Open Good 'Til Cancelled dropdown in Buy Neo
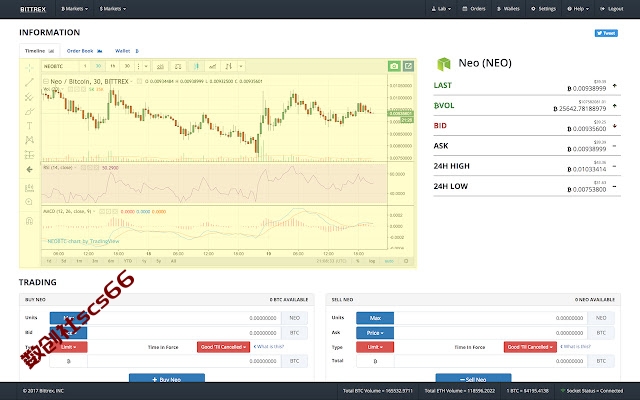The image size is (640, 400). (x=223, y=347)
